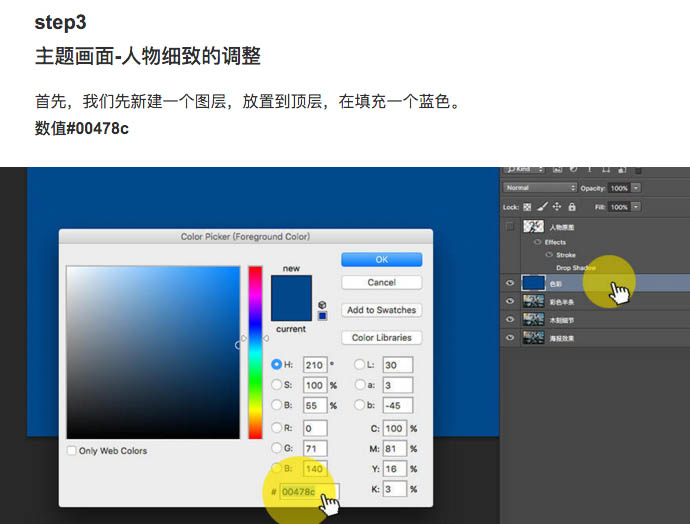This screenshot has width=690, height=524.
Task: Select the 木刻细节 layer name
Action: (562, 320)
